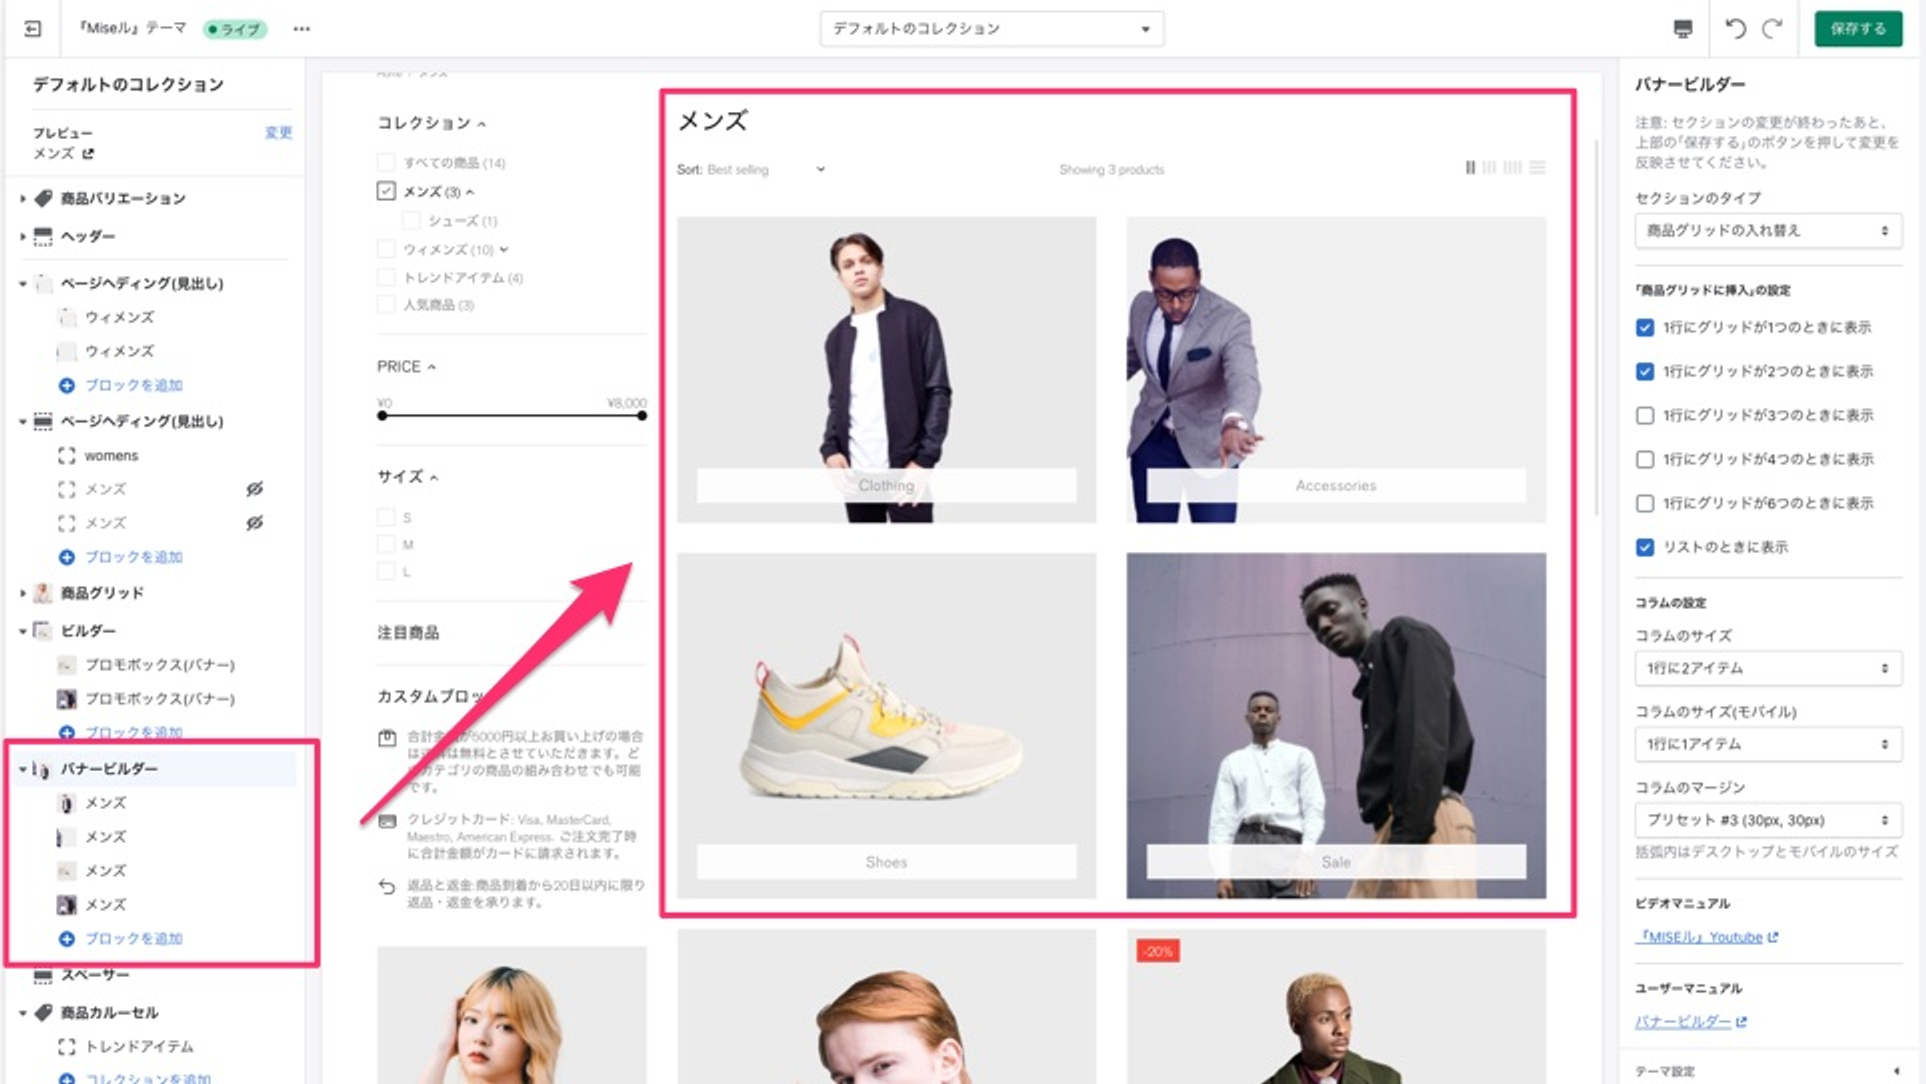Open 『MISEル』 Youtube video manual link

pos(1699,938)
